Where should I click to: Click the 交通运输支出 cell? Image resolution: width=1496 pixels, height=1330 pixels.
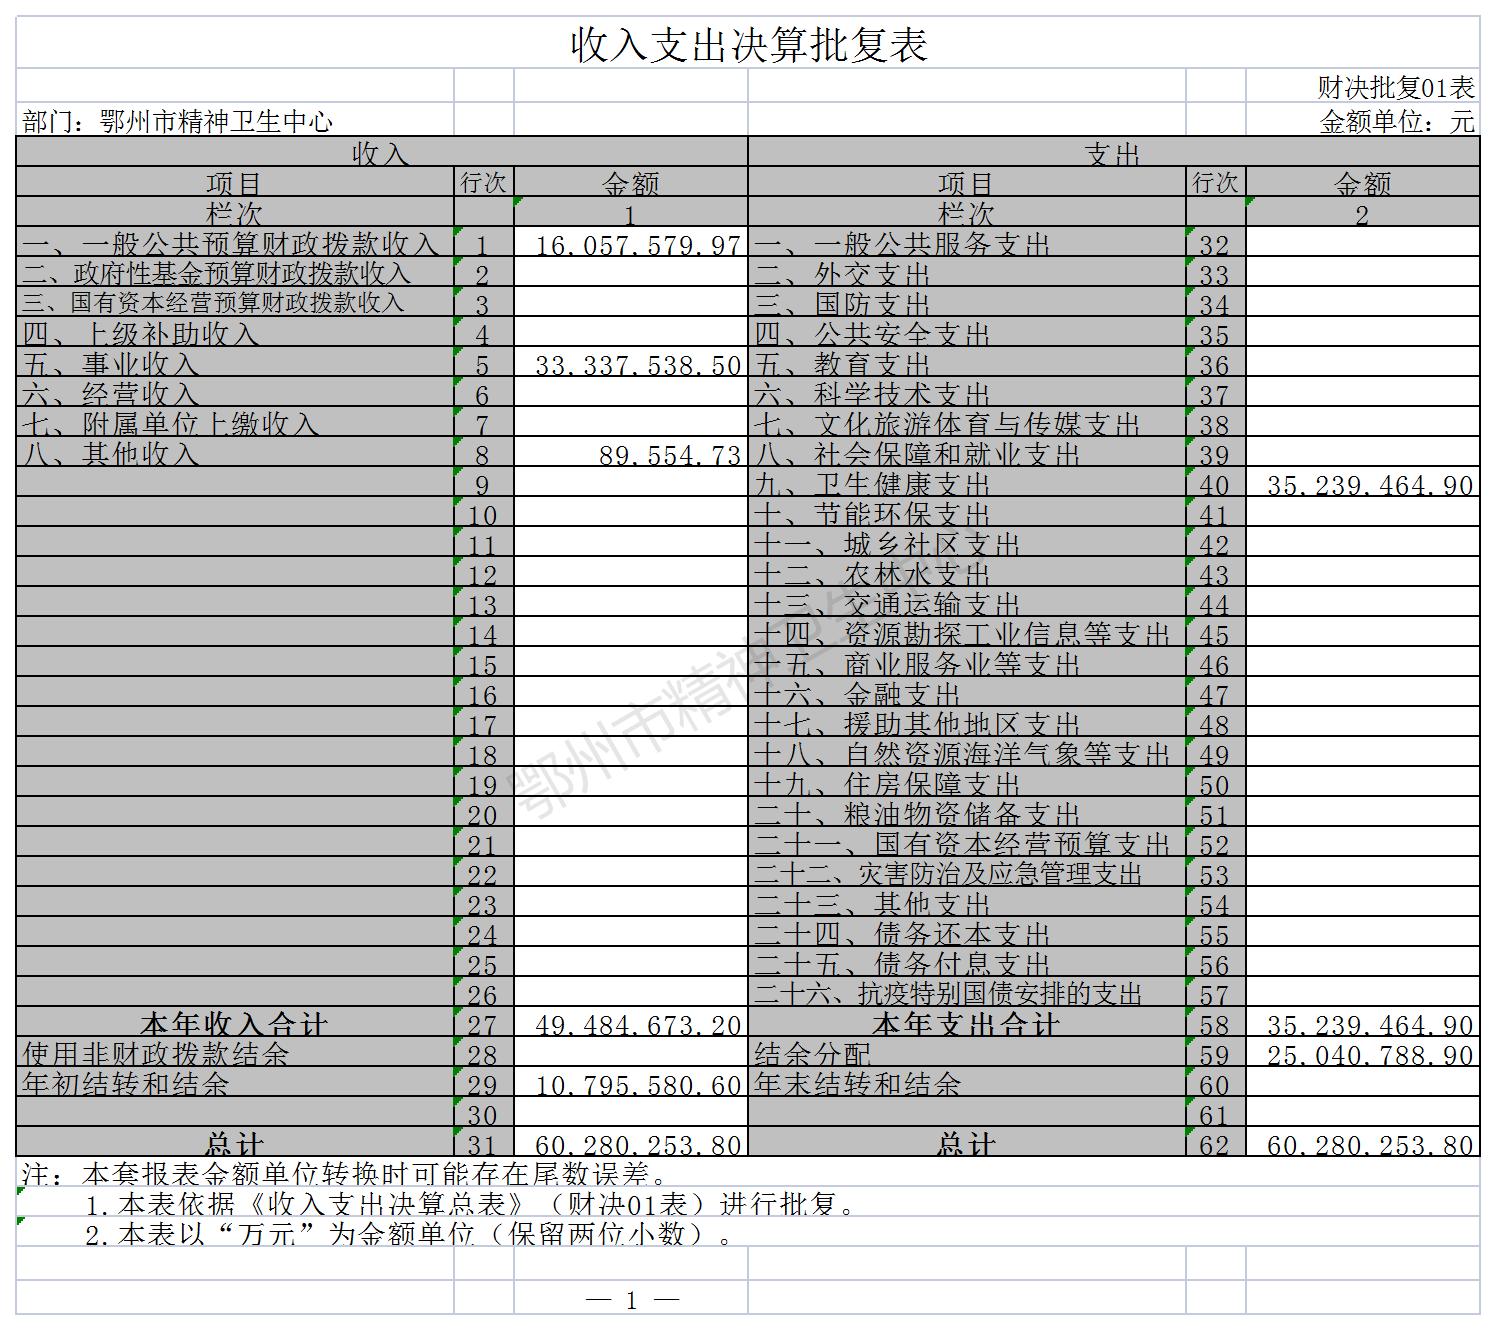(967, 603)
